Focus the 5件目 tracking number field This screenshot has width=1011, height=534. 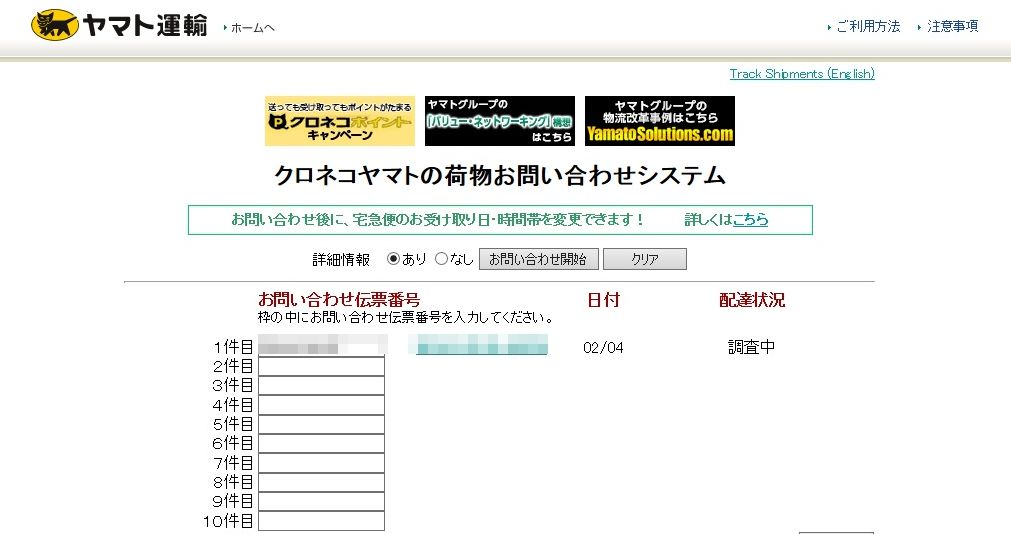coord(321,424)
